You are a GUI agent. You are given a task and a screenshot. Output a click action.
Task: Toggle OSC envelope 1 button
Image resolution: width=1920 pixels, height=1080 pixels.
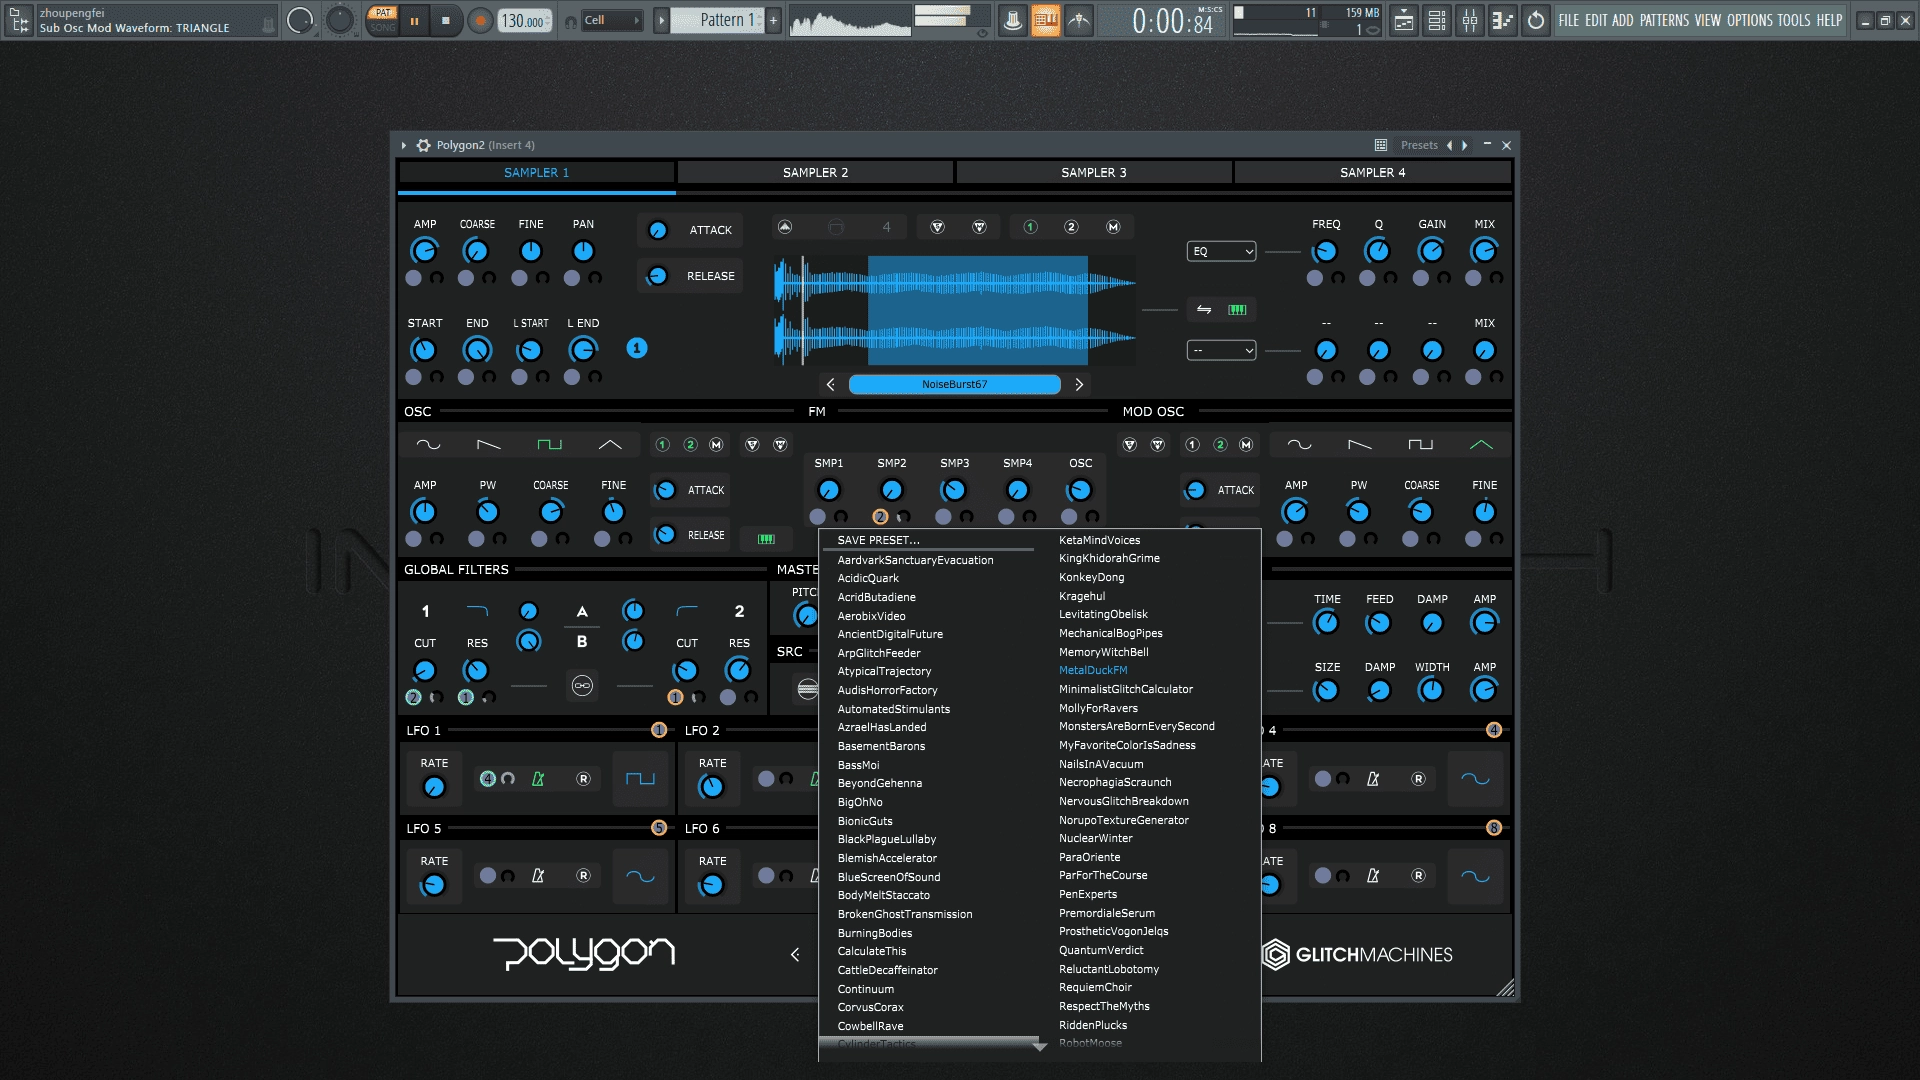click(662, 445)
